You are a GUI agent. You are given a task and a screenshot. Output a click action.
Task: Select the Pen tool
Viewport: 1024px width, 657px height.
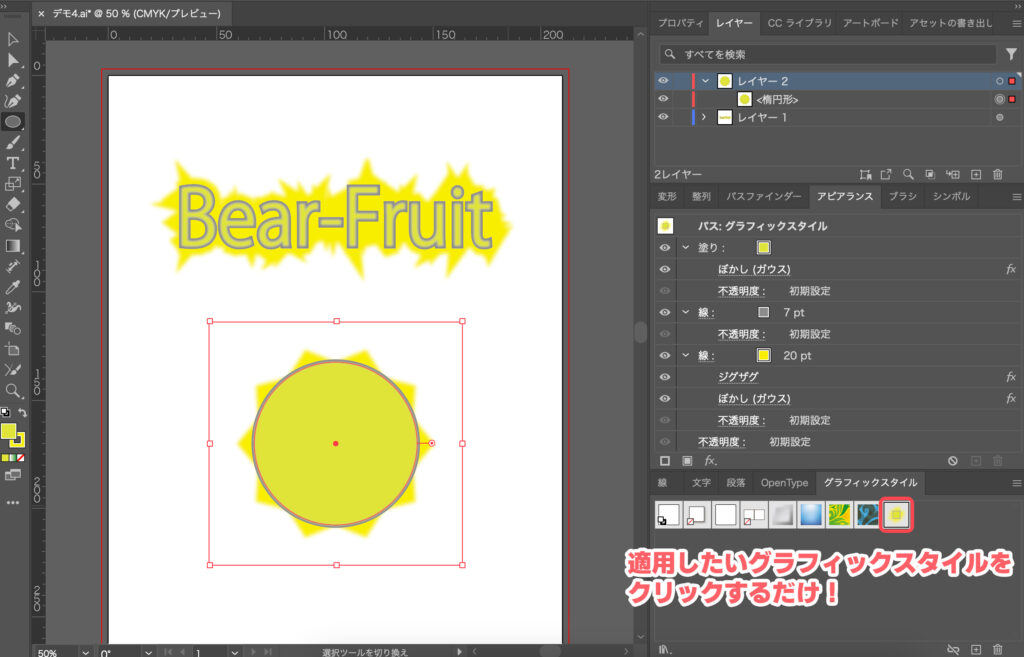click(13, 81)
